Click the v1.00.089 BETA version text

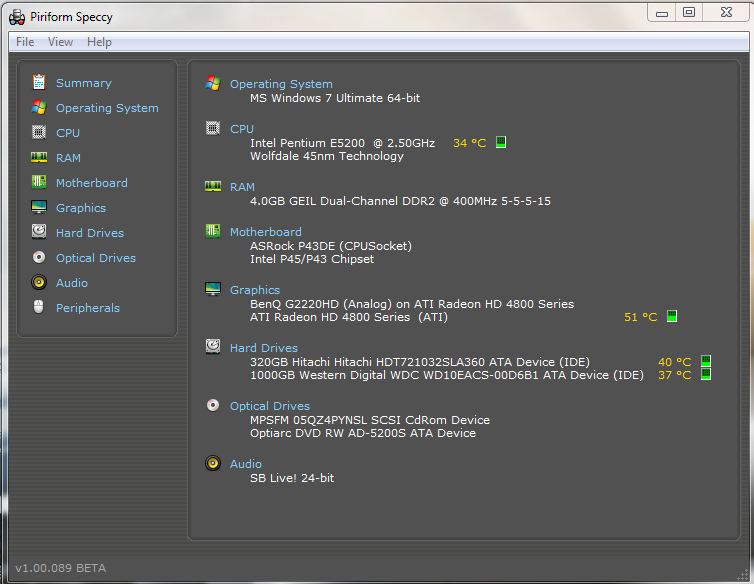coord(60,568)
